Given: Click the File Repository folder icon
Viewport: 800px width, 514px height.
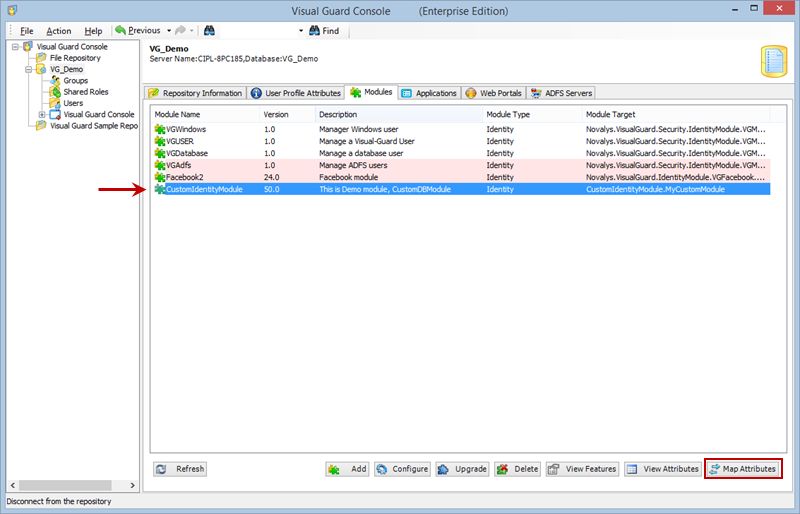Looking at the screenshot, I should (x=41, y=58).
